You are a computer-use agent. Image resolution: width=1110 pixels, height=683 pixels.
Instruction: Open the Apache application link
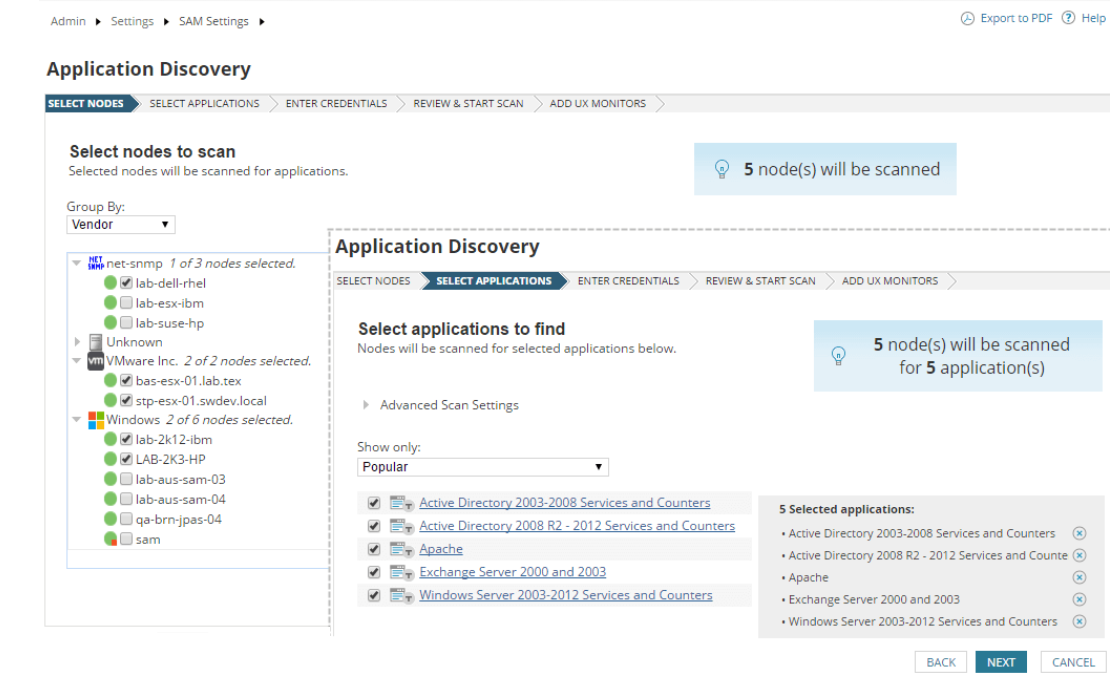pos(440,549)
